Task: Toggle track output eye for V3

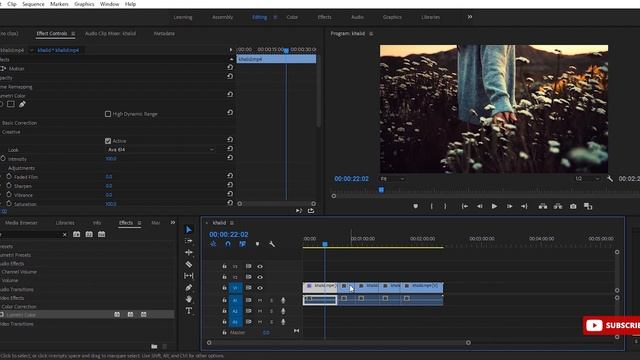Action: coord(260,267)
